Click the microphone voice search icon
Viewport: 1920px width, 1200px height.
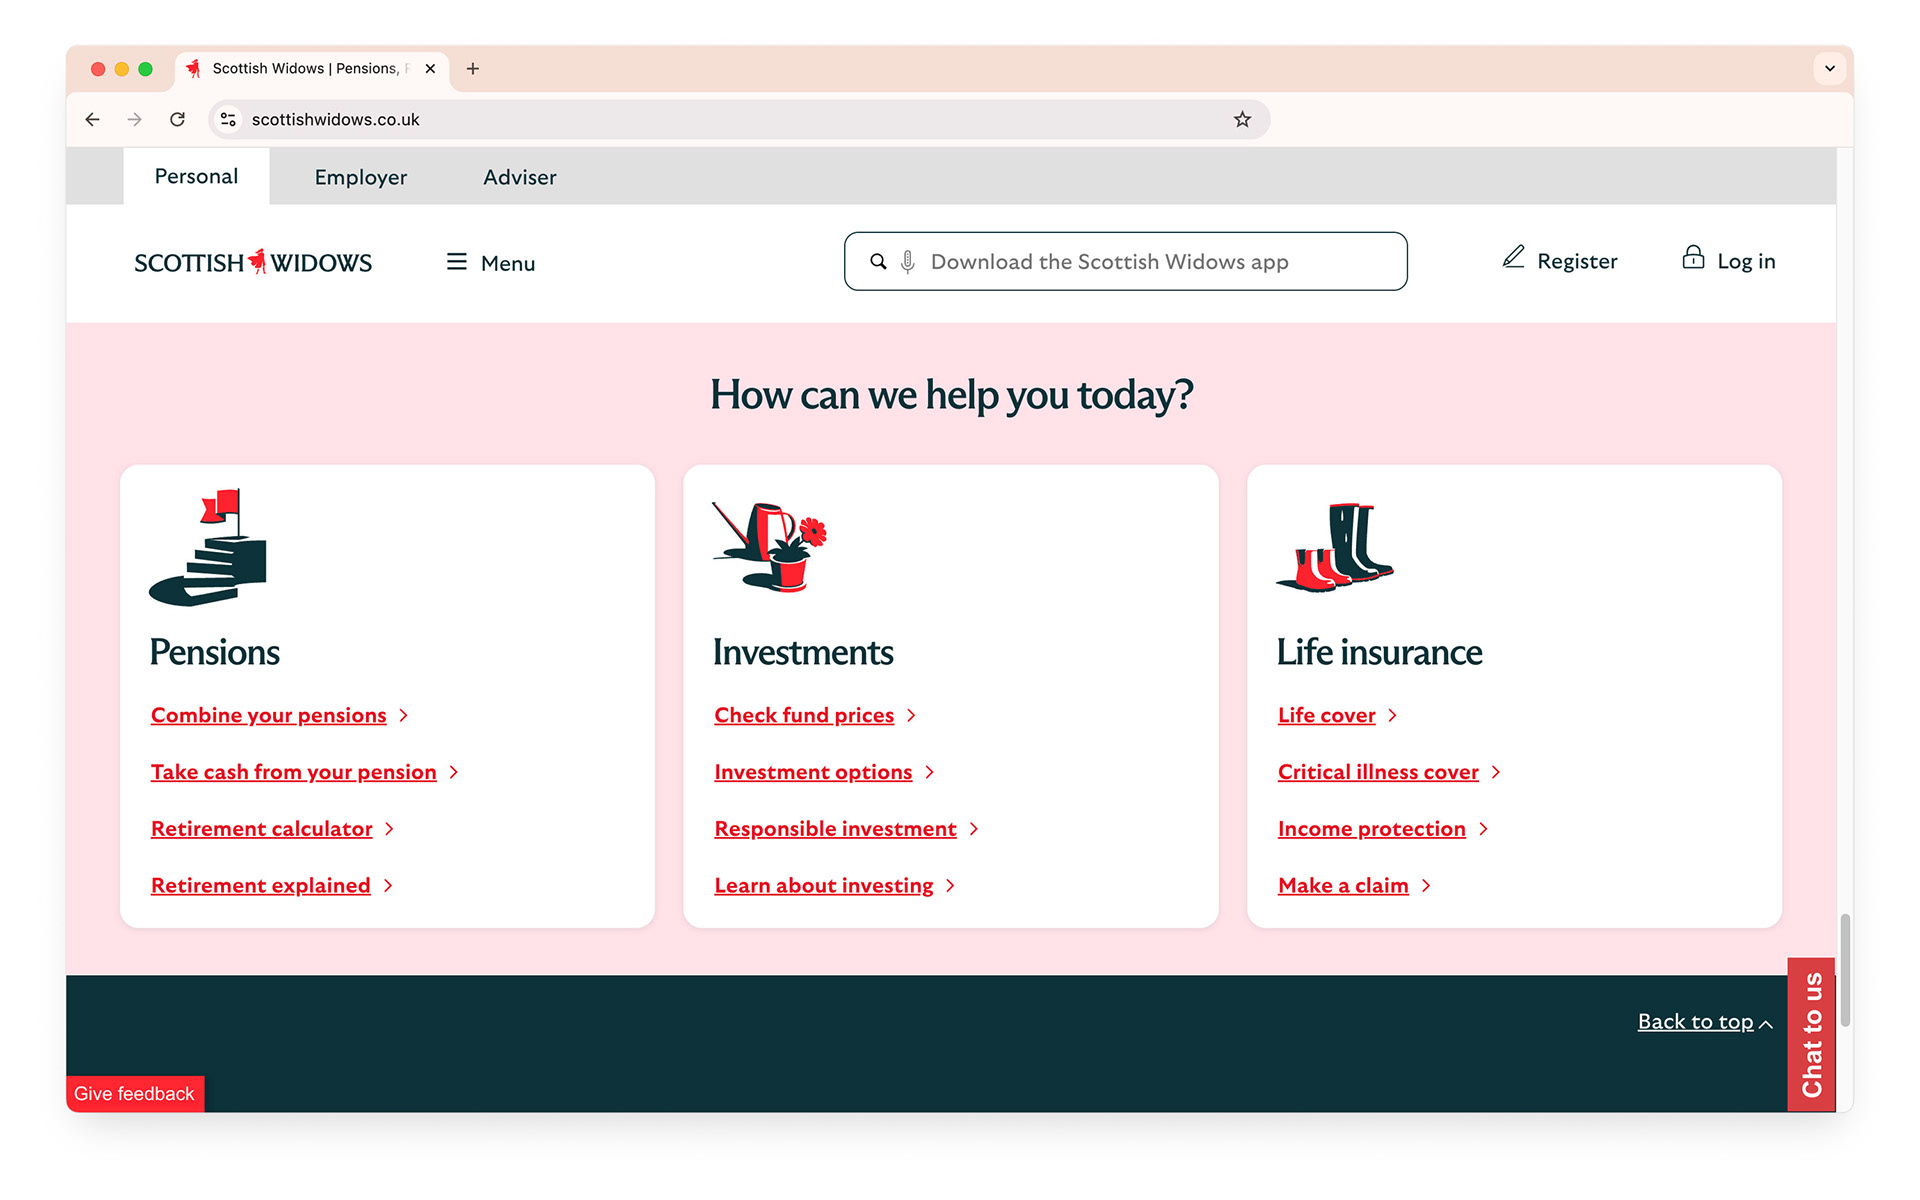click(x=907, y=262)
